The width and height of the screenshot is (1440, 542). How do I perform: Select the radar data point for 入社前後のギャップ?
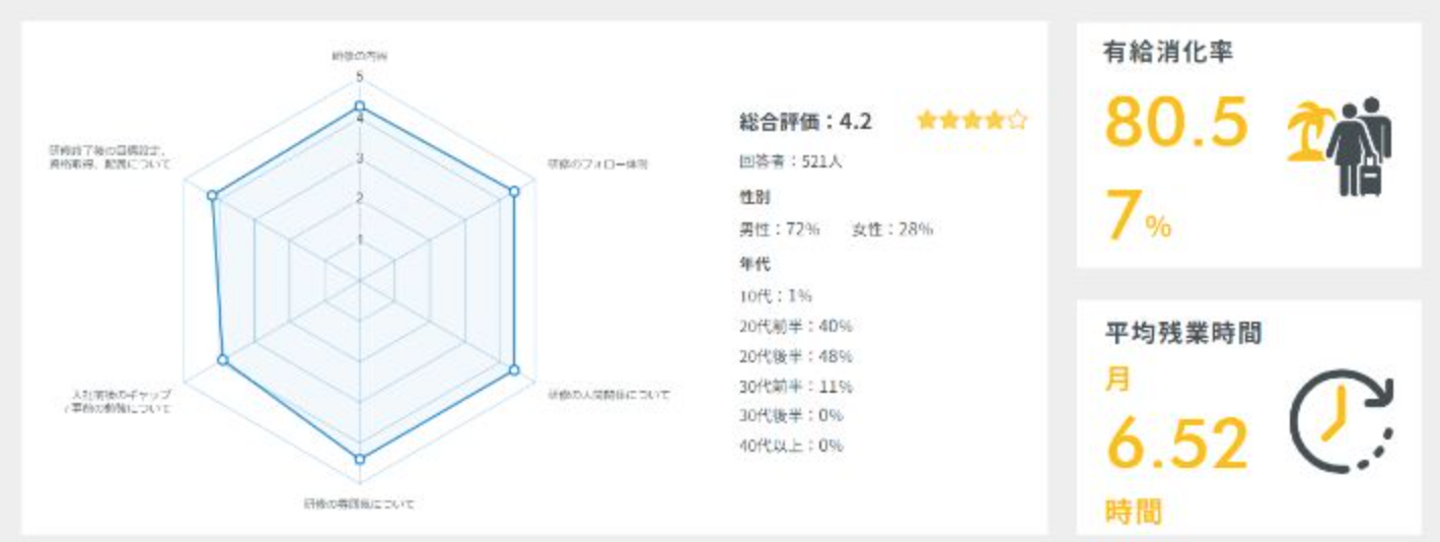point(223,358)
